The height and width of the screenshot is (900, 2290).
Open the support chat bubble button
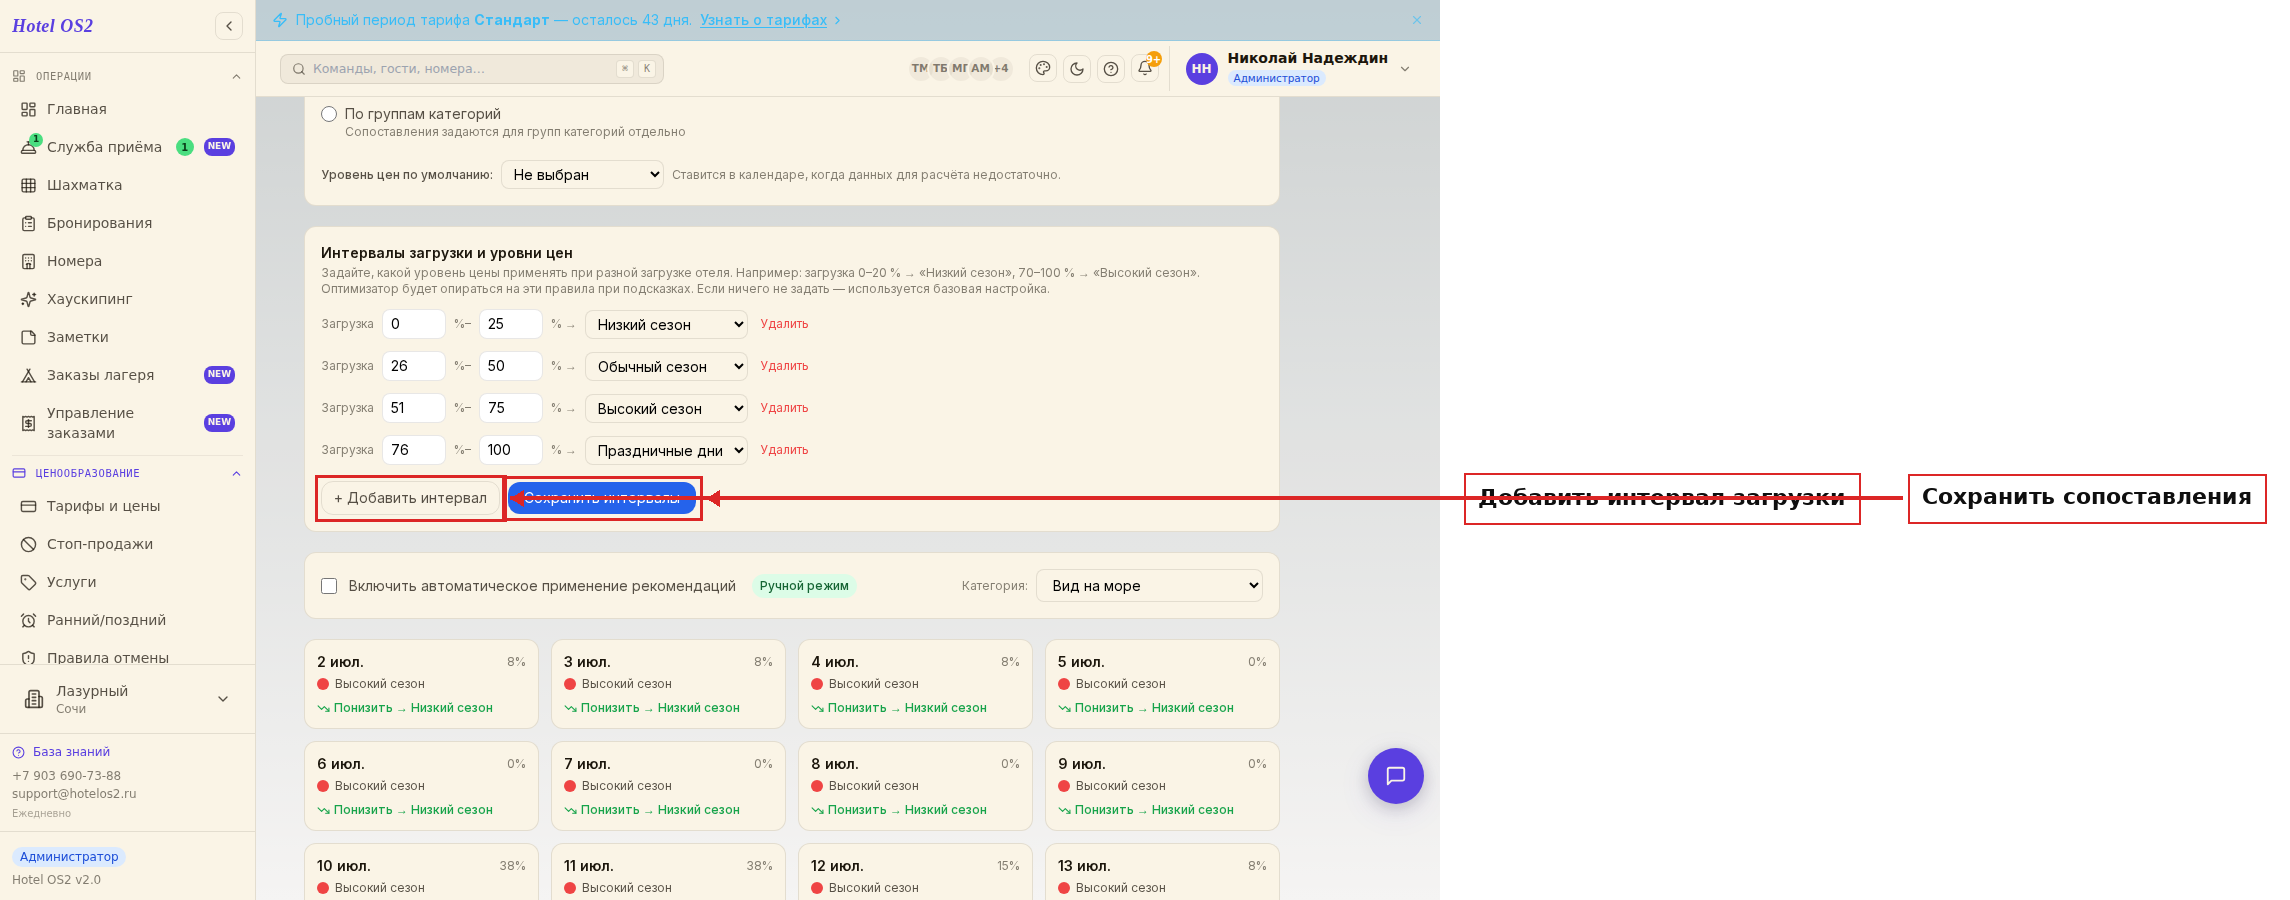[x=1396, y=776]
